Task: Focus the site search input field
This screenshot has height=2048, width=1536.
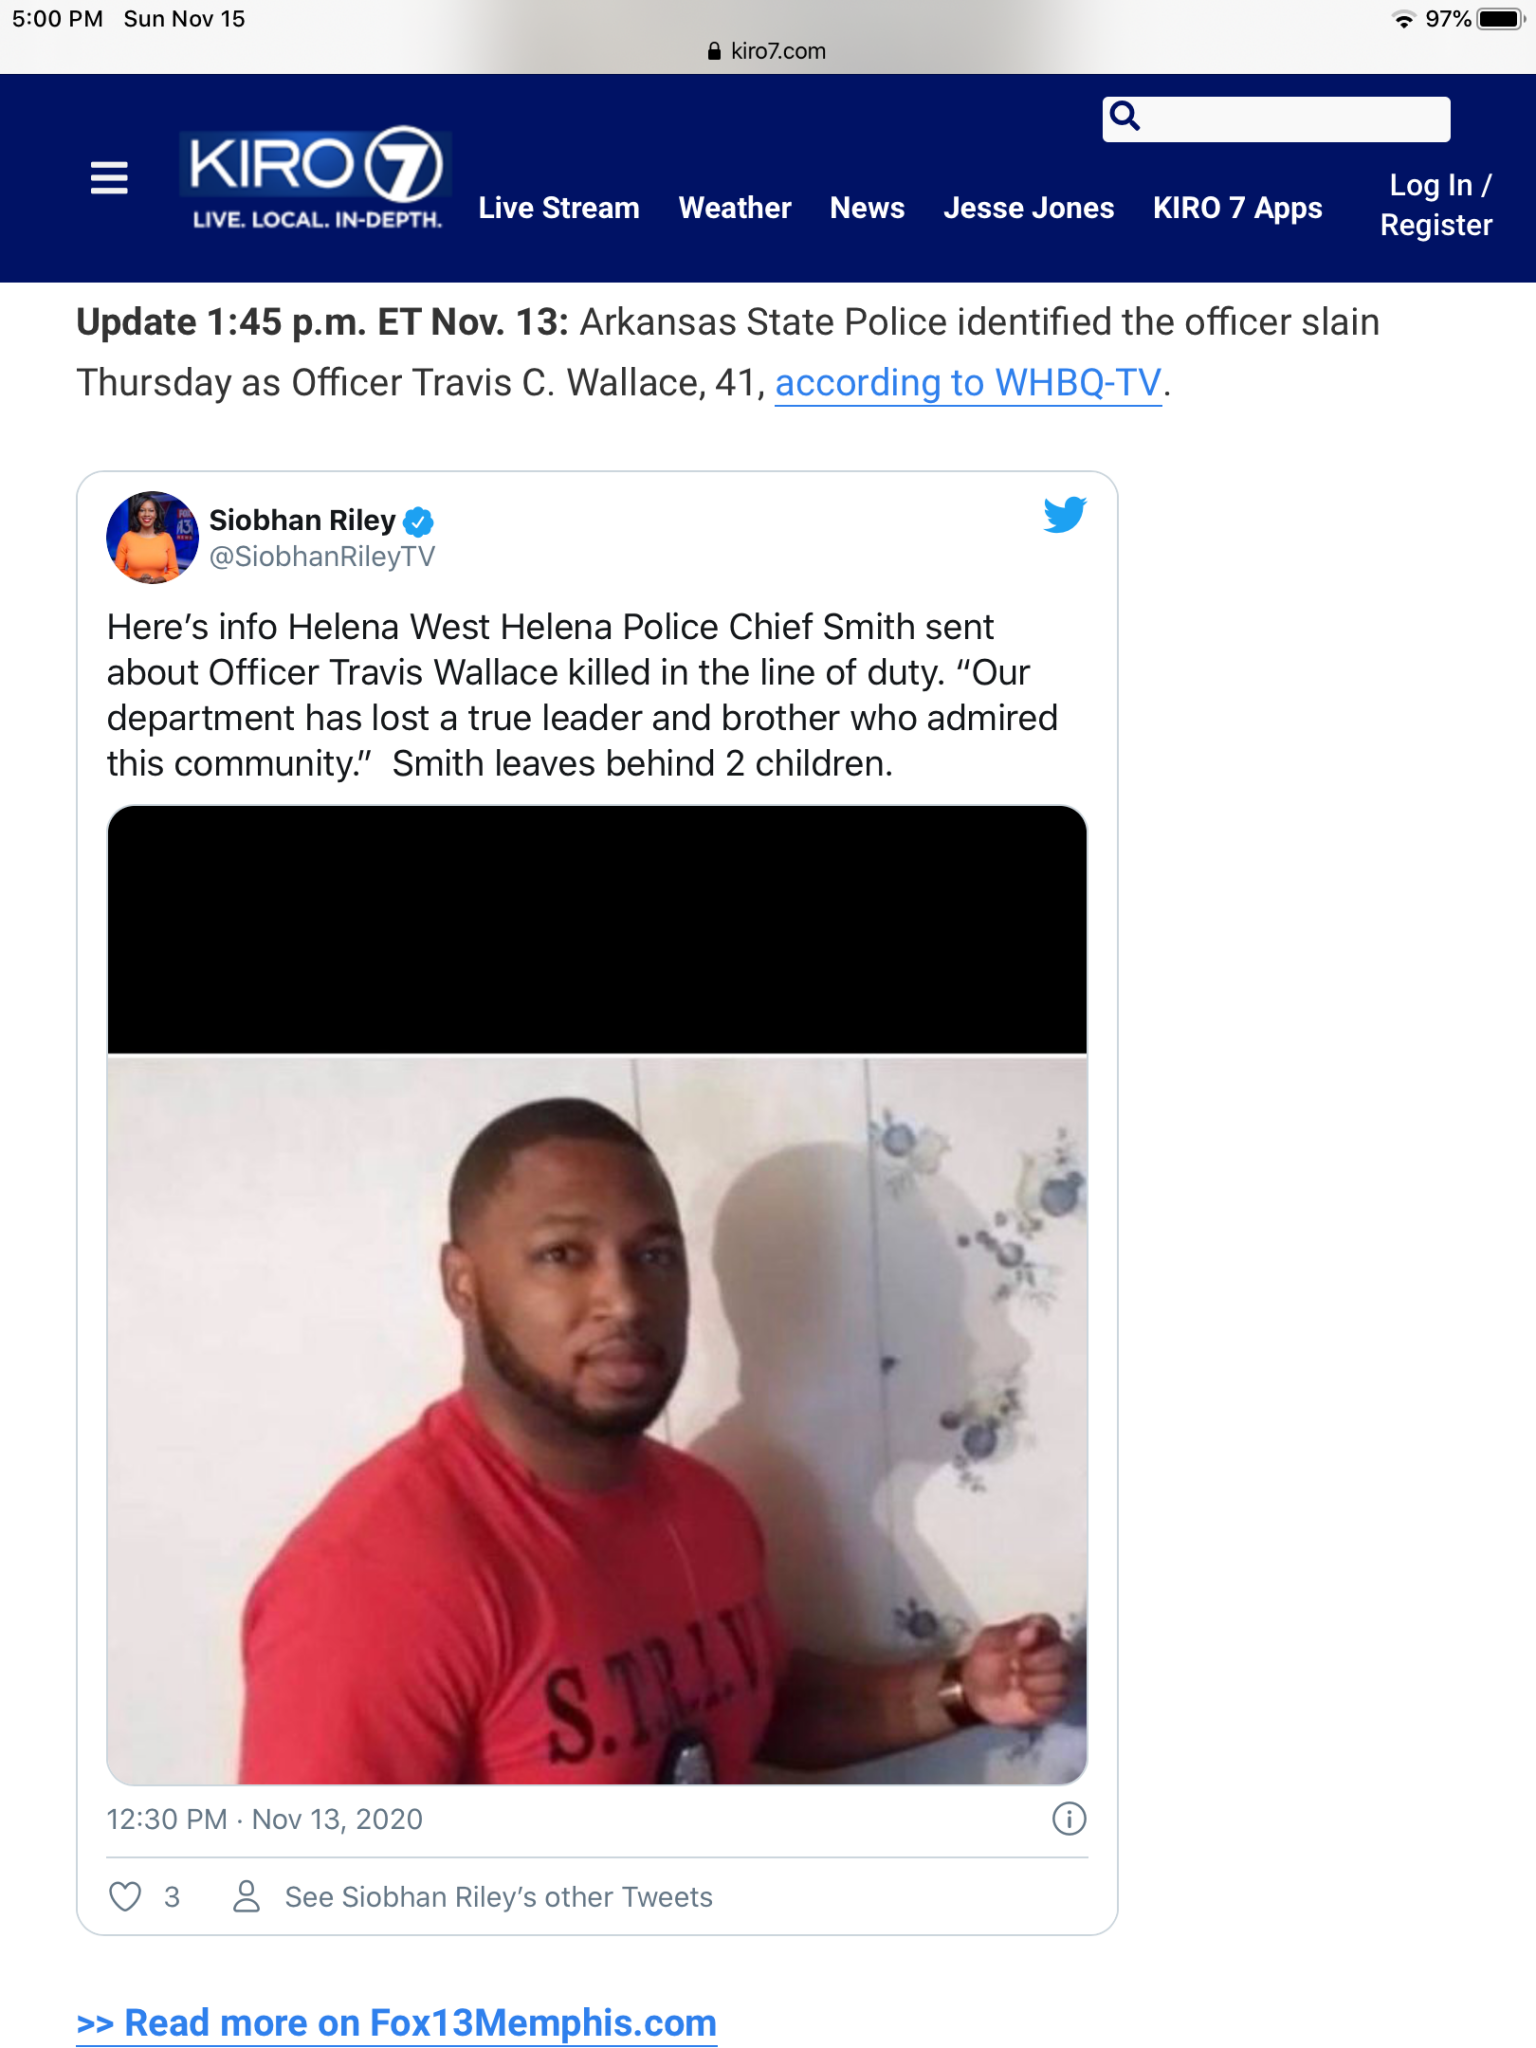Action: pos(1296,119)
